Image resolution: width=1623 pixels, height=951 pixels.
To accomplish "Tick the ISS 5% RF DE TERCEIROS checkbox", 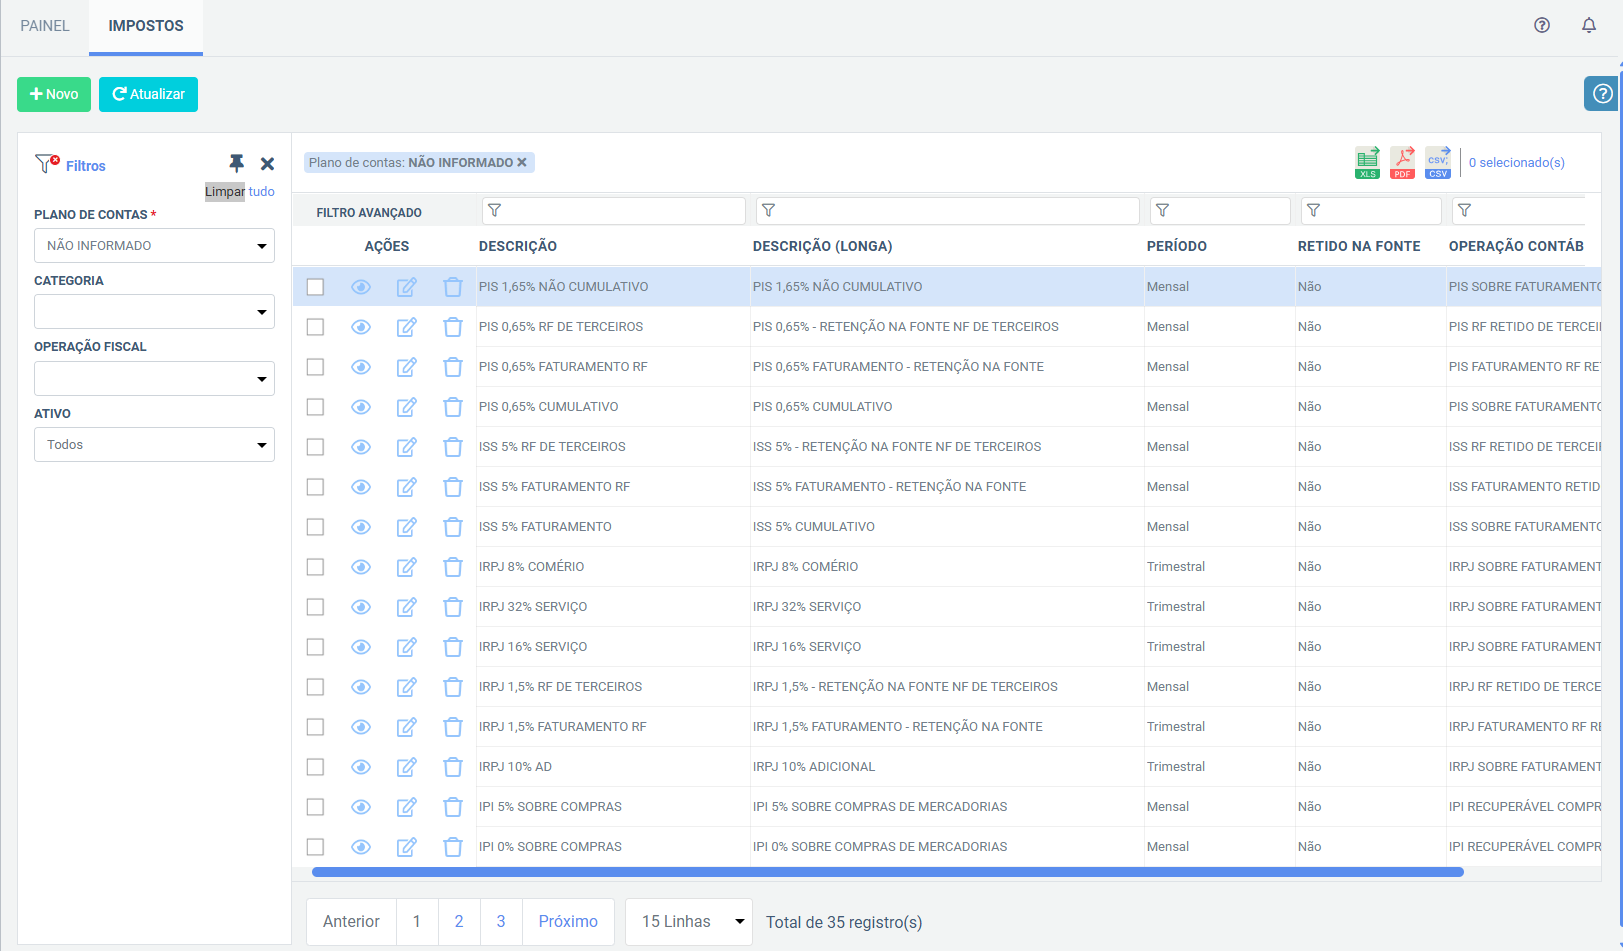I will point(315,447).
